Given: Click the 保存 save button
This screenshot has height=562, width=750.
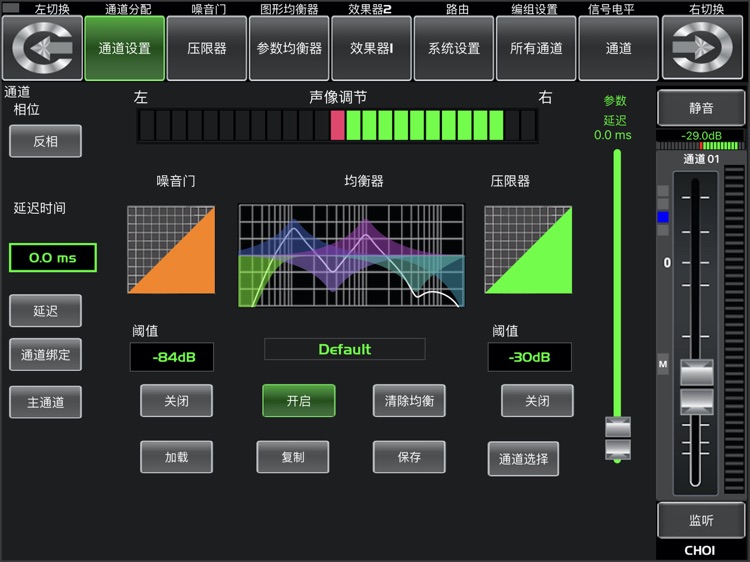Looking at the screenshot, I should click(x=409, y=457).
